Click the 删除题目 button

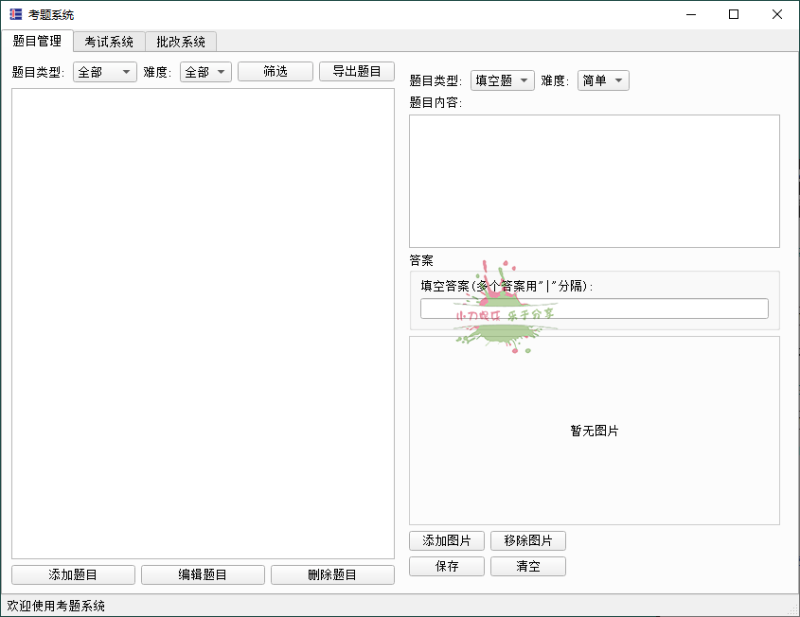(333, 575)
